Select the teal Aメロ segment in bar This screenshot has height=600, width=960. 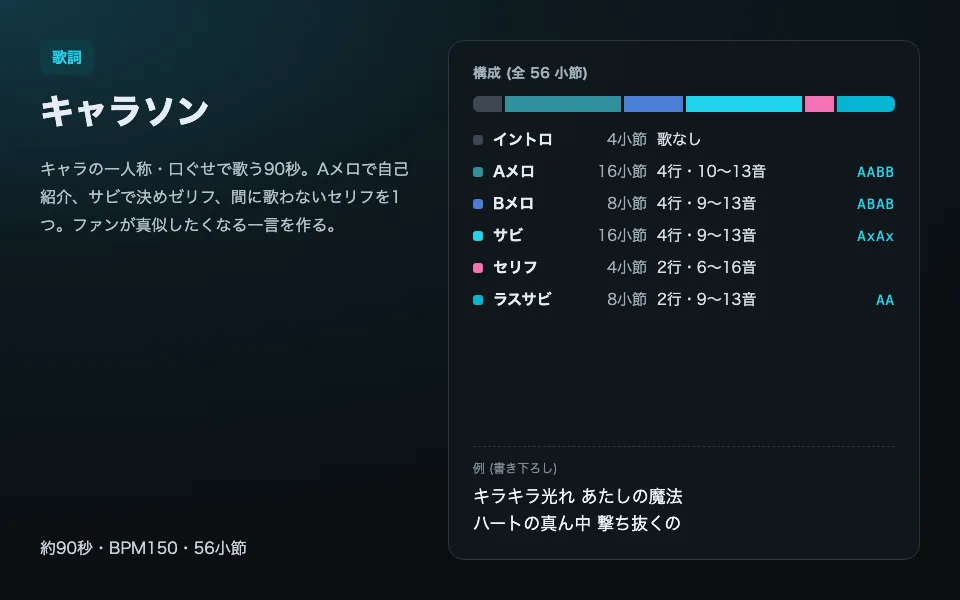pos(563,104)
